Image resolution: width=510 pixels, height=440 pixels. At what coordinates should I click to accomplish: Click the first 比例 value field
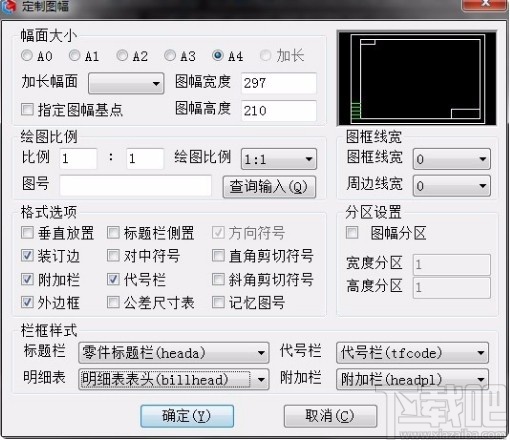pyautogui.click(x=78, y=158)
